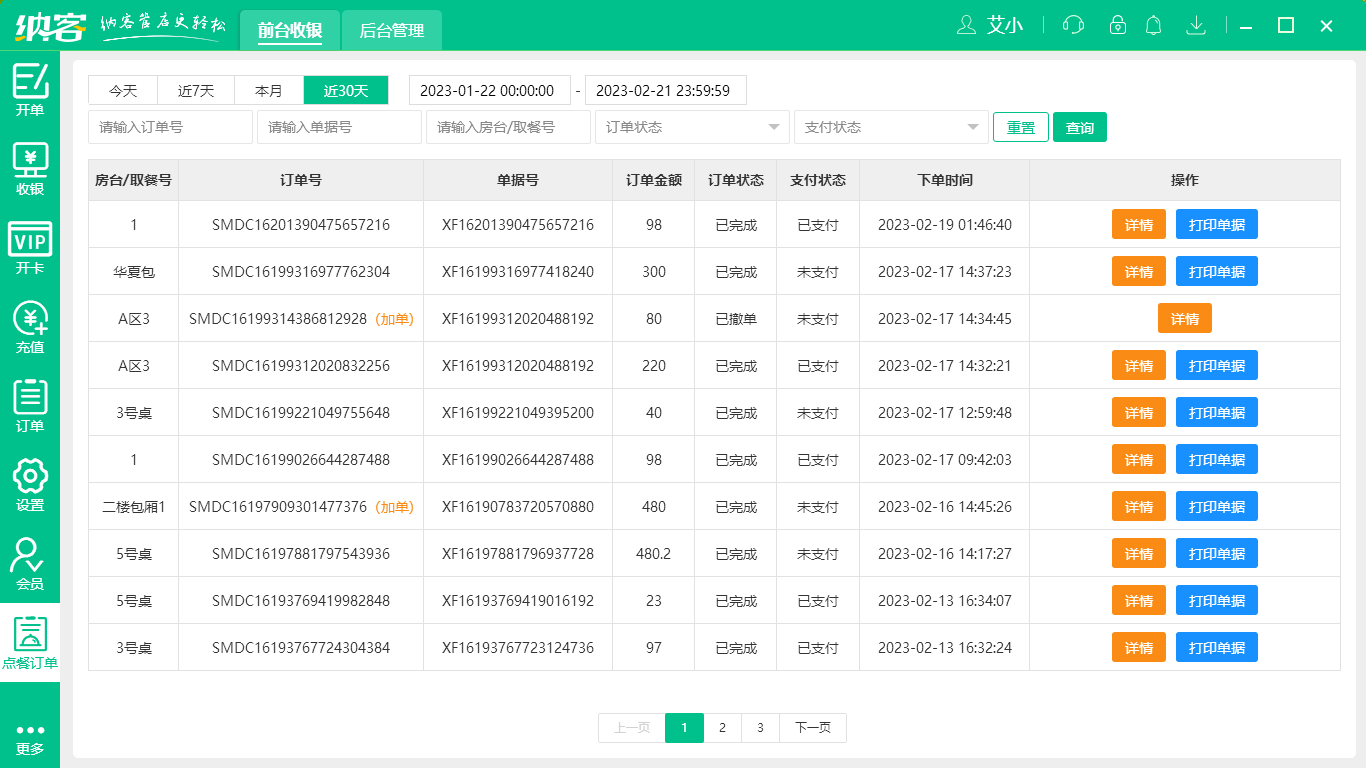Image resolution: width=1366 pixels, height=768 pixels.
Task: Select the 点餐订单 sidebar icon
Action: [x=30, y=642]
